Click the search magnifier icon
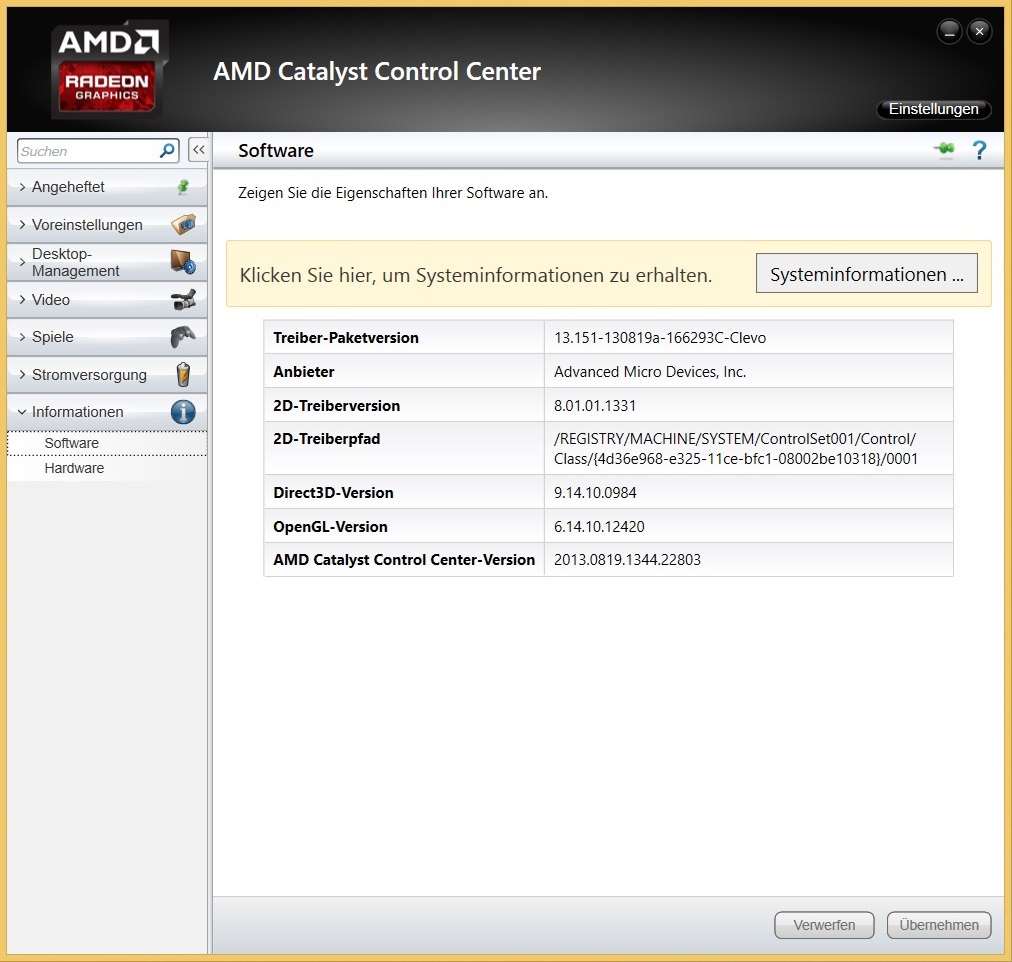Screen dimensions: 1012x962 [167, 151]
